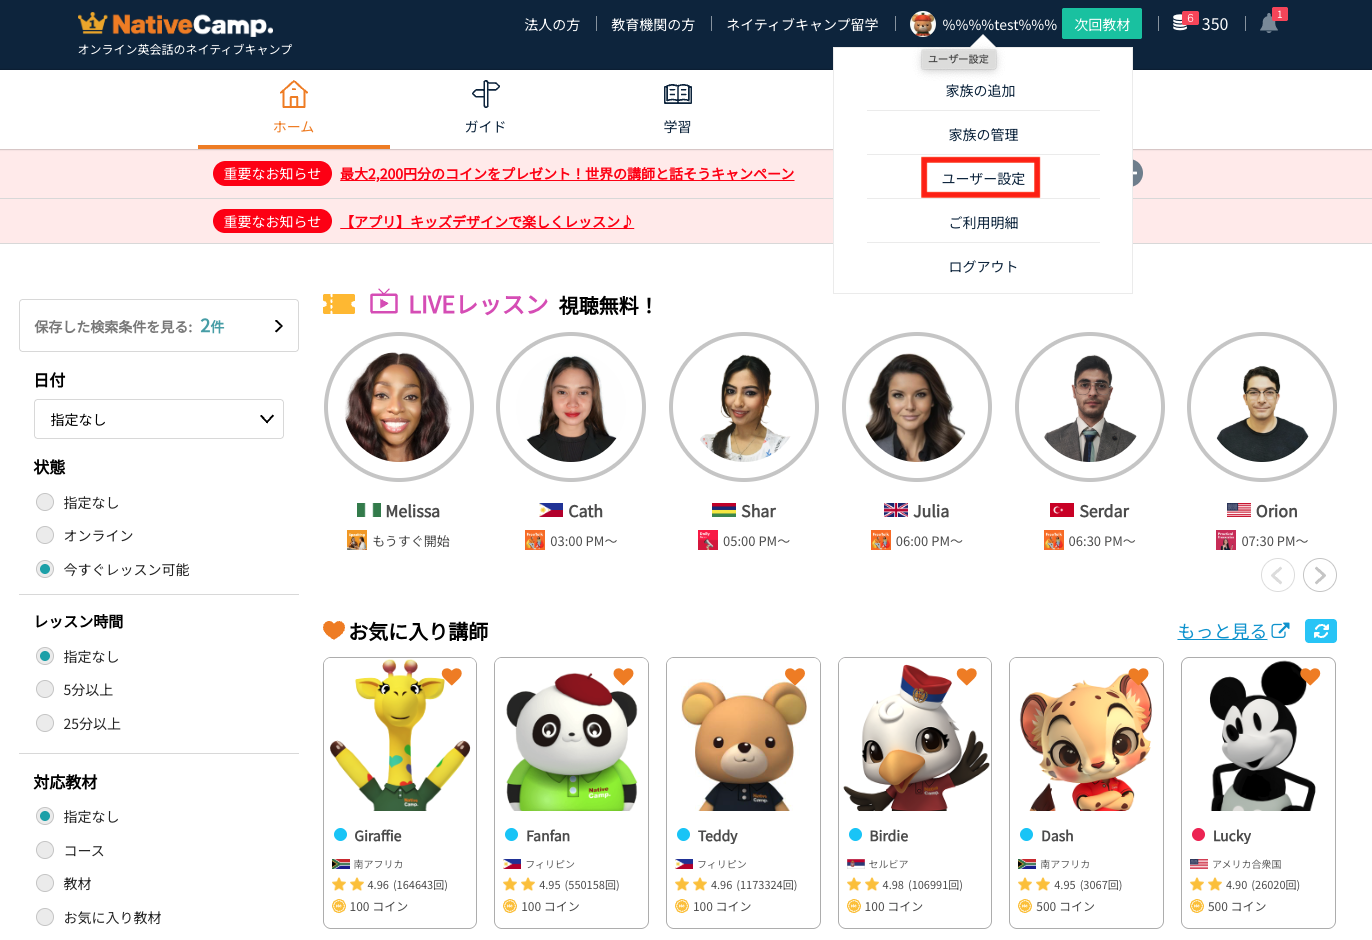Open the 日付 dropdown
Viewport: 1372px width, 940px height.
point(159,419)
